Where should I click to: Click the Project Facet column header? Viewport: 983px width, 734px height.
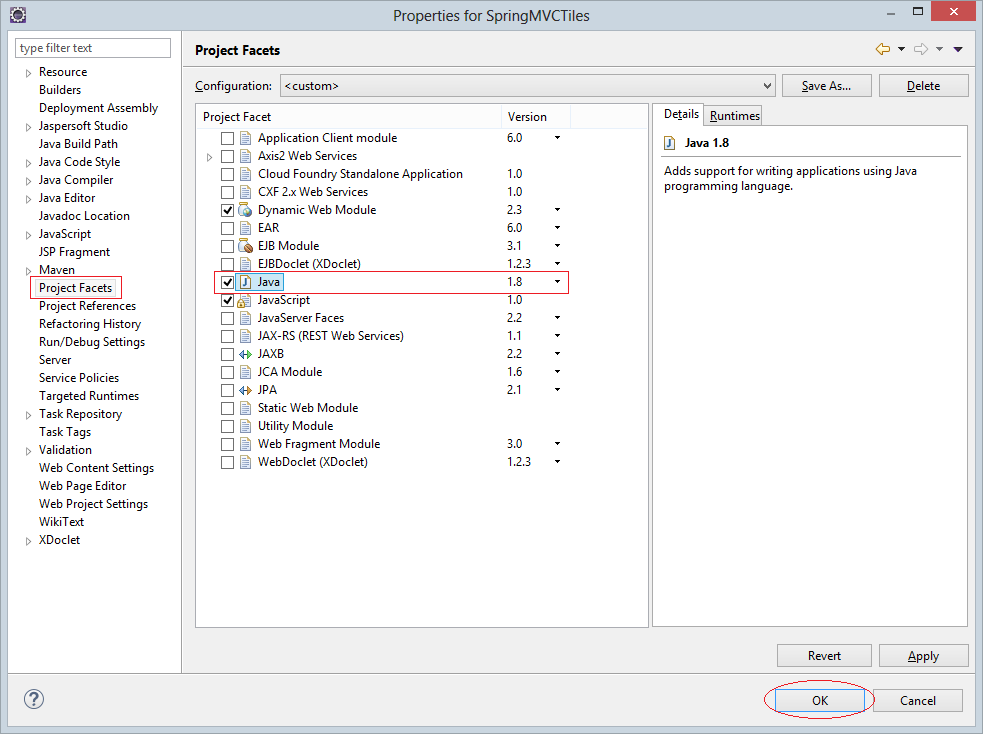(x=349, y=117)
